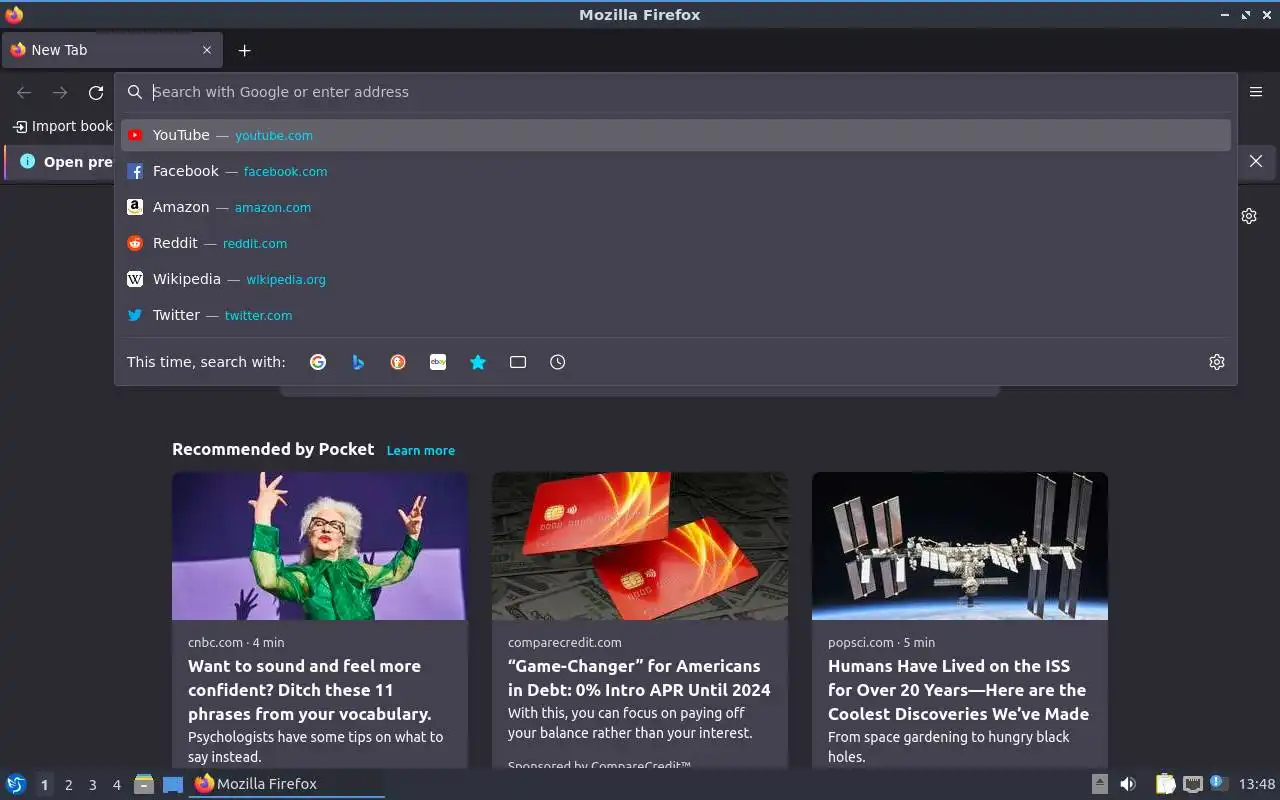Search this time with eBay
Image resolution: width=1280 pixels, height=800 pixels.
coord(438,362)
